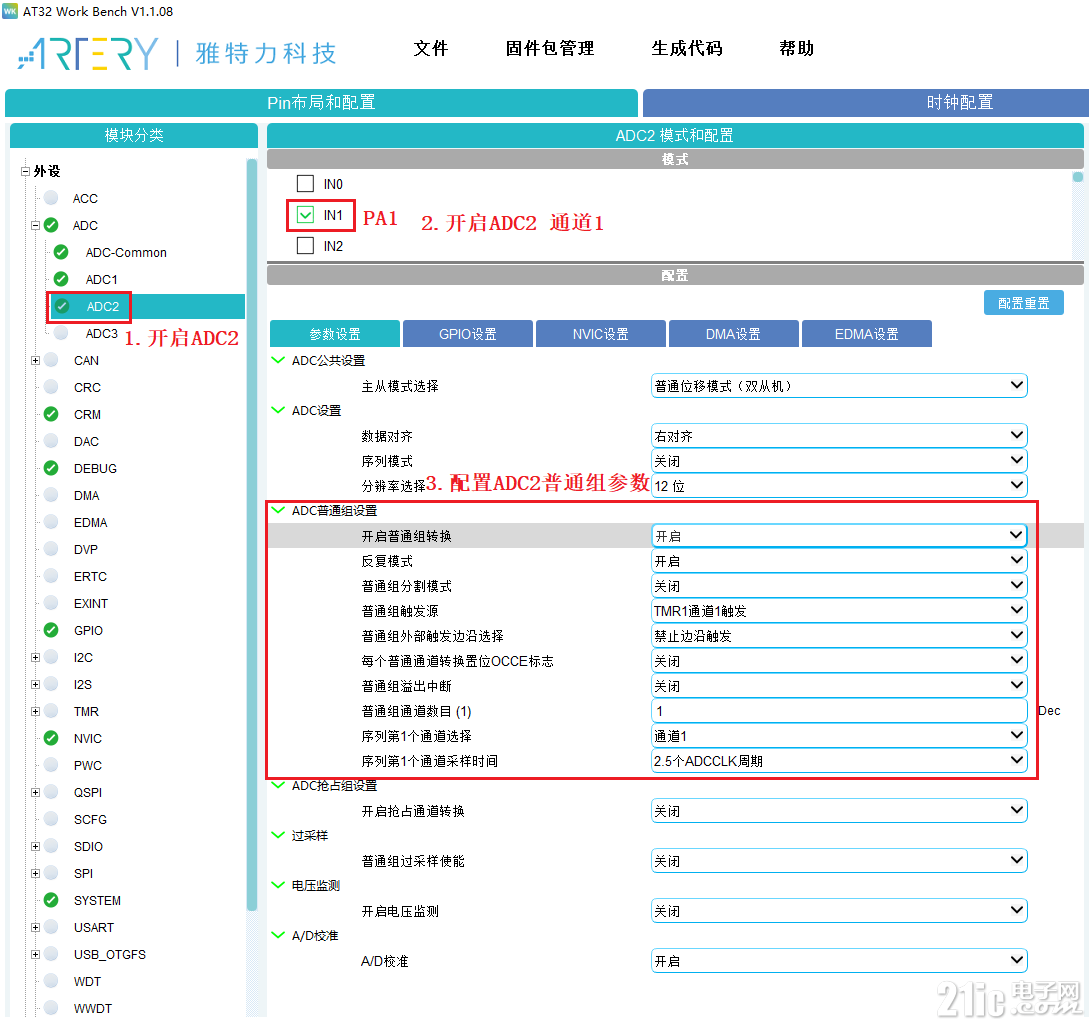Click the mode panel scrollbar thumb
The width and height of the screenshot is (1091, 1024).
(1078, 177)
